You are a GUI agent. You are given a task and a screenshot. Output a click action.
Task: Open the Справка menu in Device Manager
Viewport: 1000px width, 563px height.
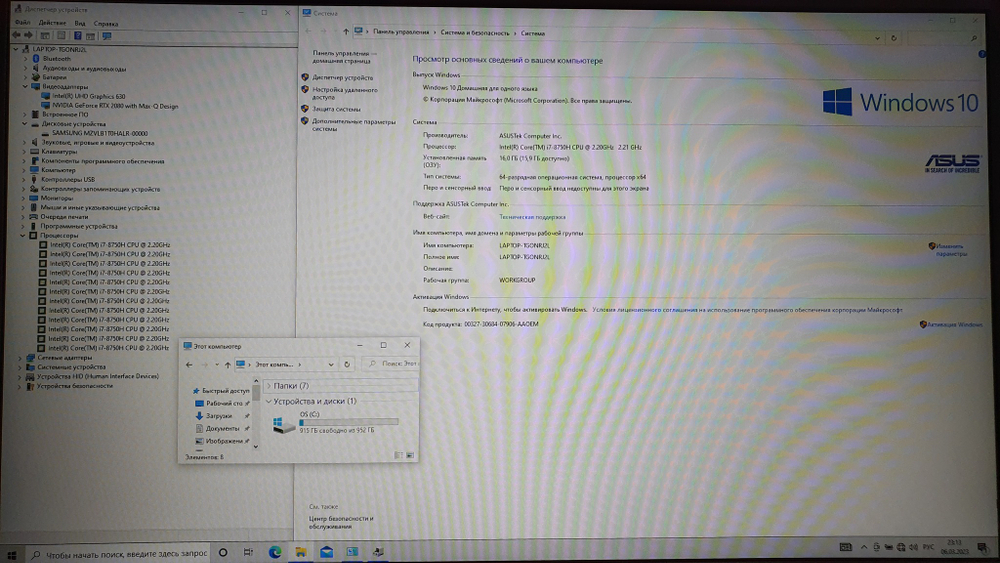click(x=106, y=24)
